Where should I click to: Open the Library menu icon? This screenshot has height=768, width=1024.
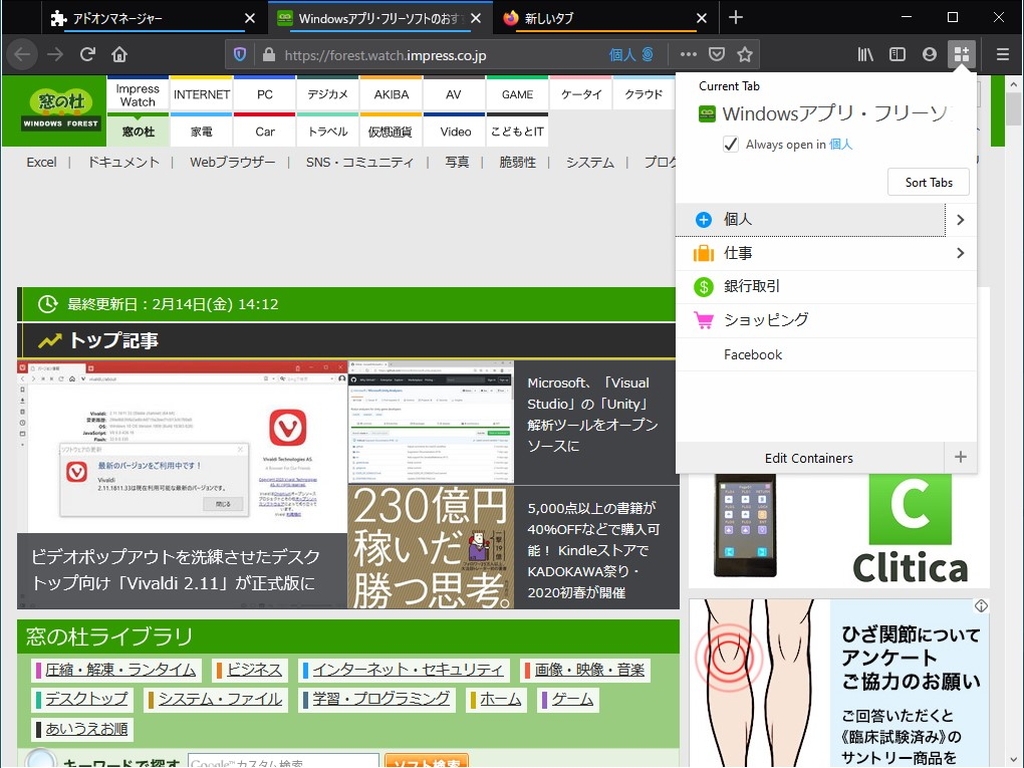865,54
